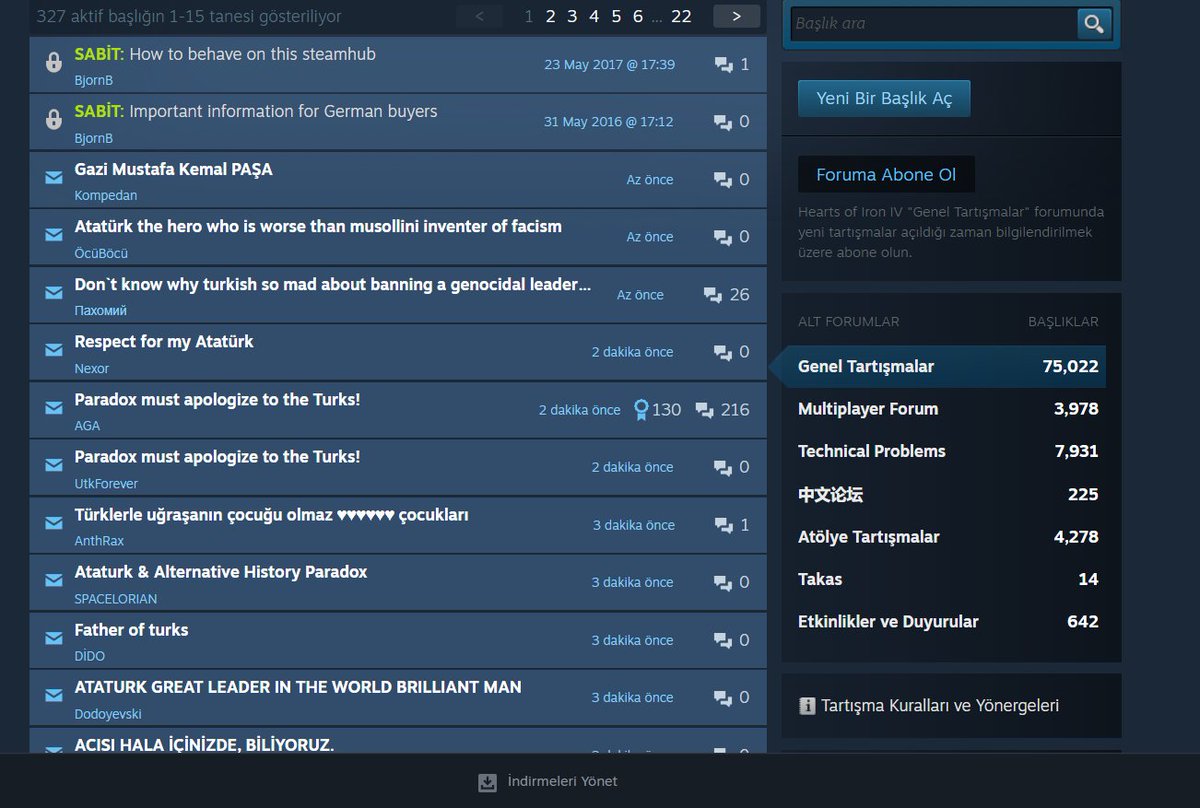
Task: Jump to page 6 of discussions
Action: point(638,16)
